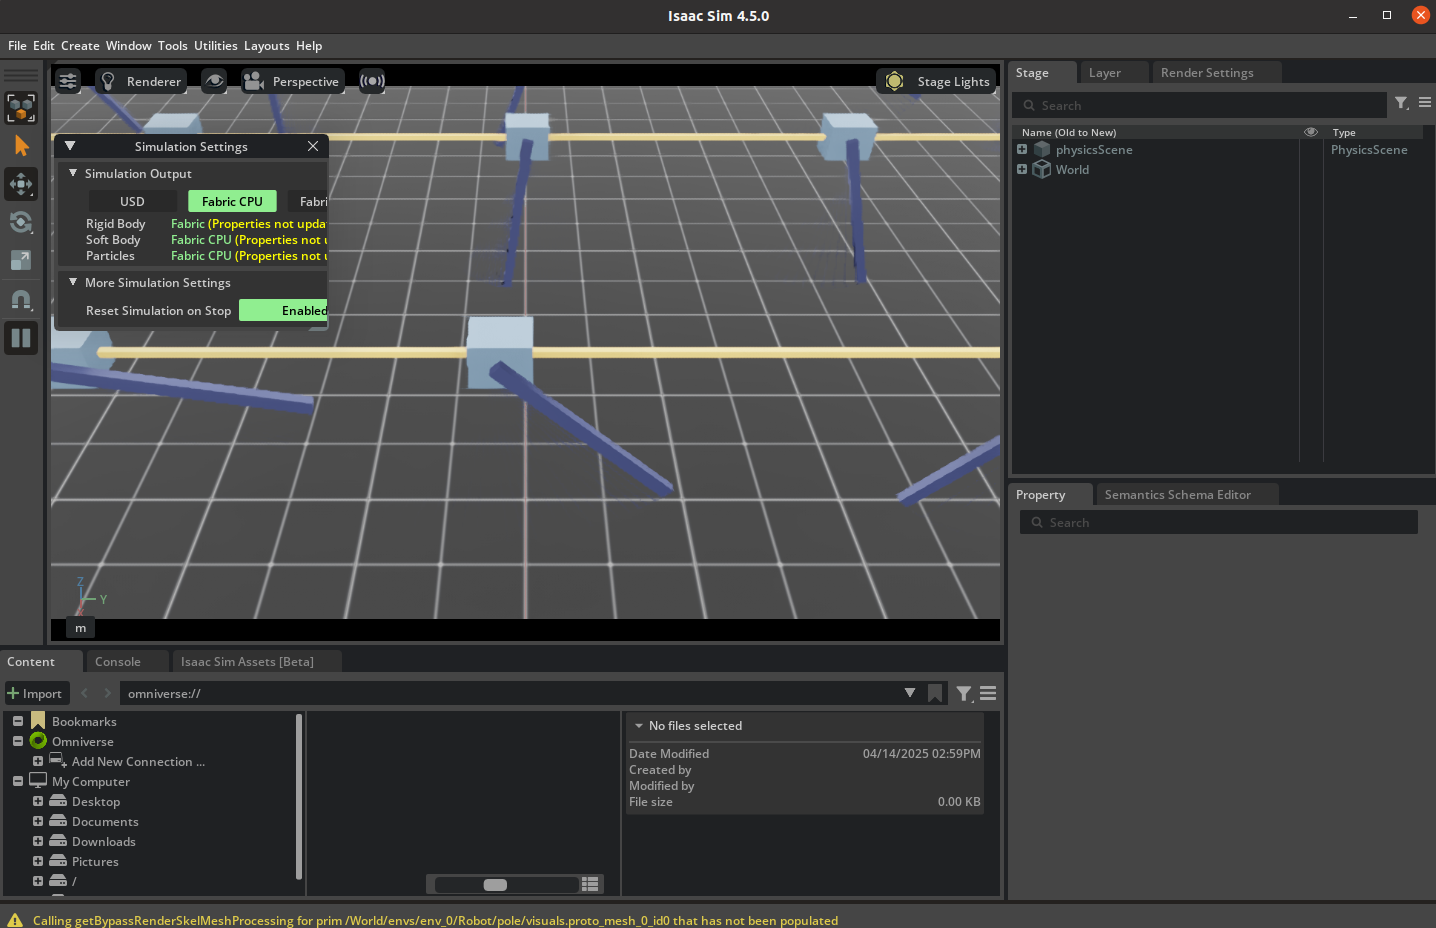Viewport: 1436px width, 928px height.
Task: Toggle the Snap magnet tool
Action: 21,299
